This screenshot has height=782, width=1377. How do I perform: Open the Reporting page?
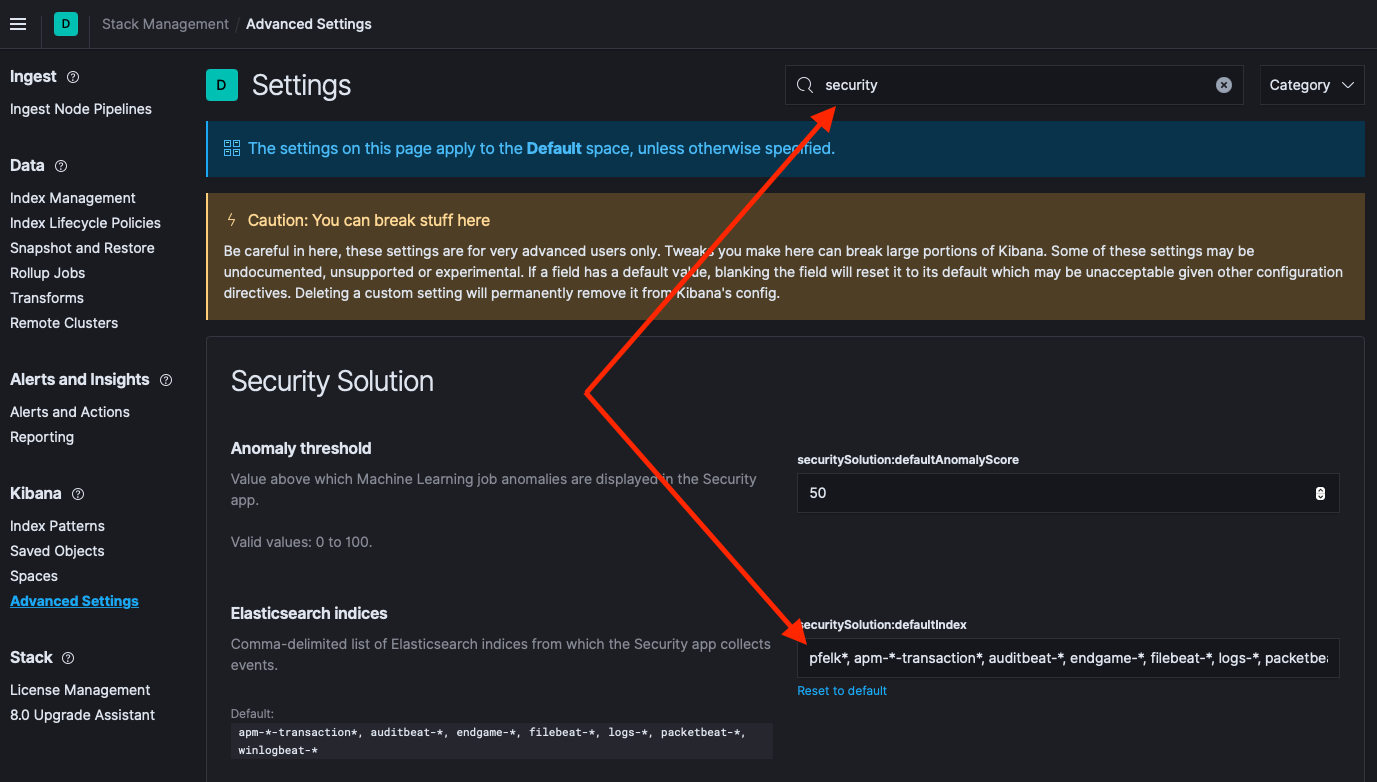tap(42, 437)
